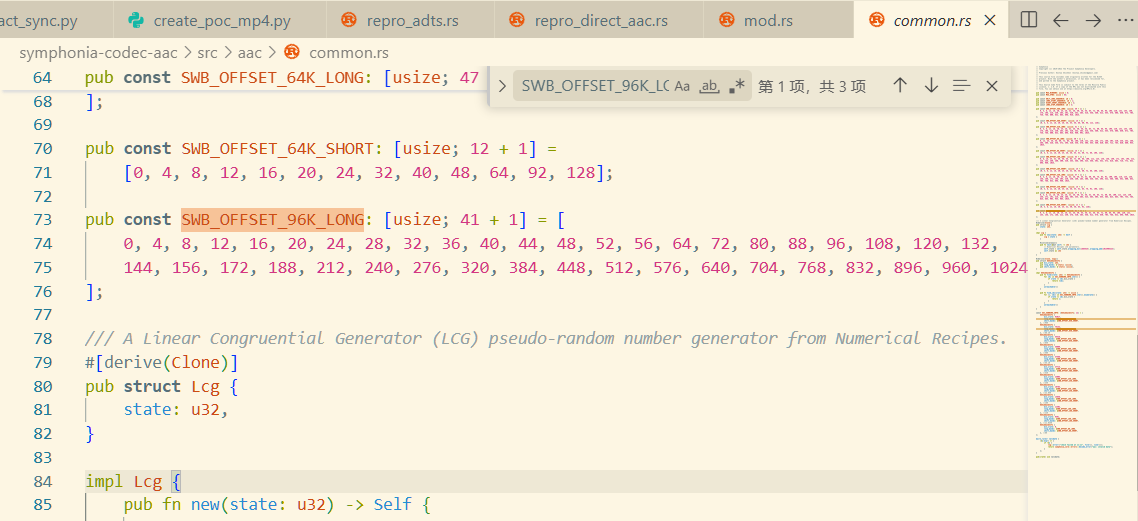Close the find widget
The image size is (1138, 521).
tap(992, 86)
